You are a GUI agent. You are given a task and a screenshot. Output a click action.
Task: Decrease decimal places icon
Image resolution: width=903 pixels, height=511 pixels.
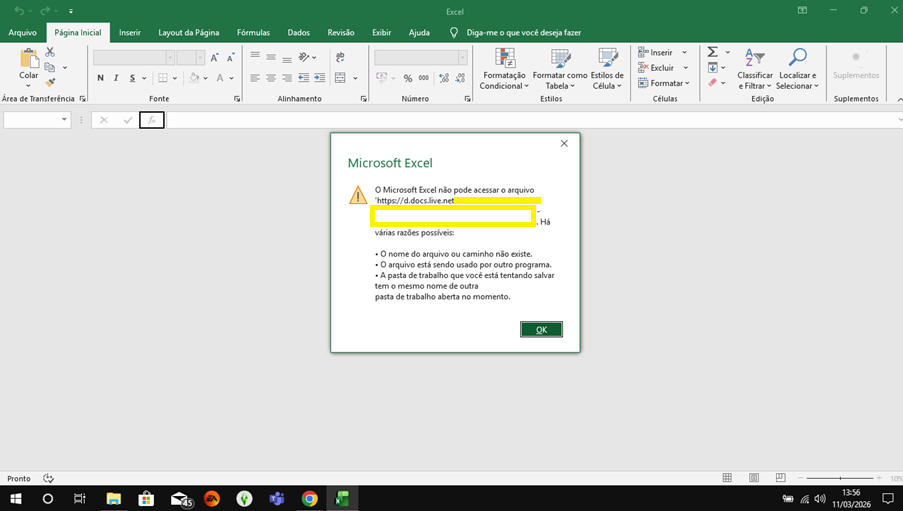460,78
